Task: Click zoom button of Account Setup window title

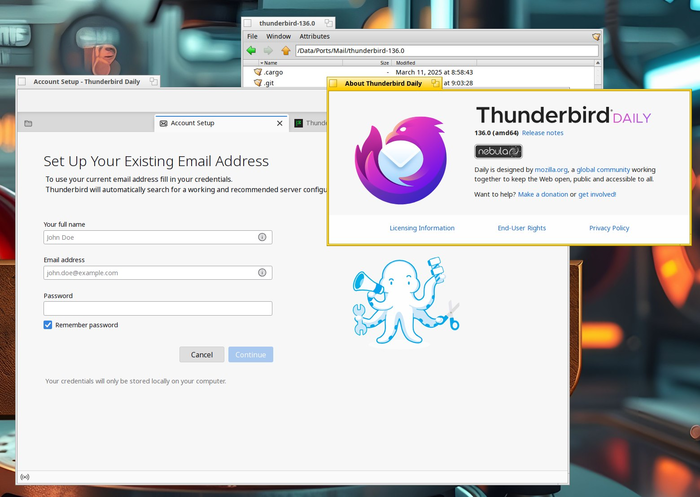Action: tap(153, 81)
